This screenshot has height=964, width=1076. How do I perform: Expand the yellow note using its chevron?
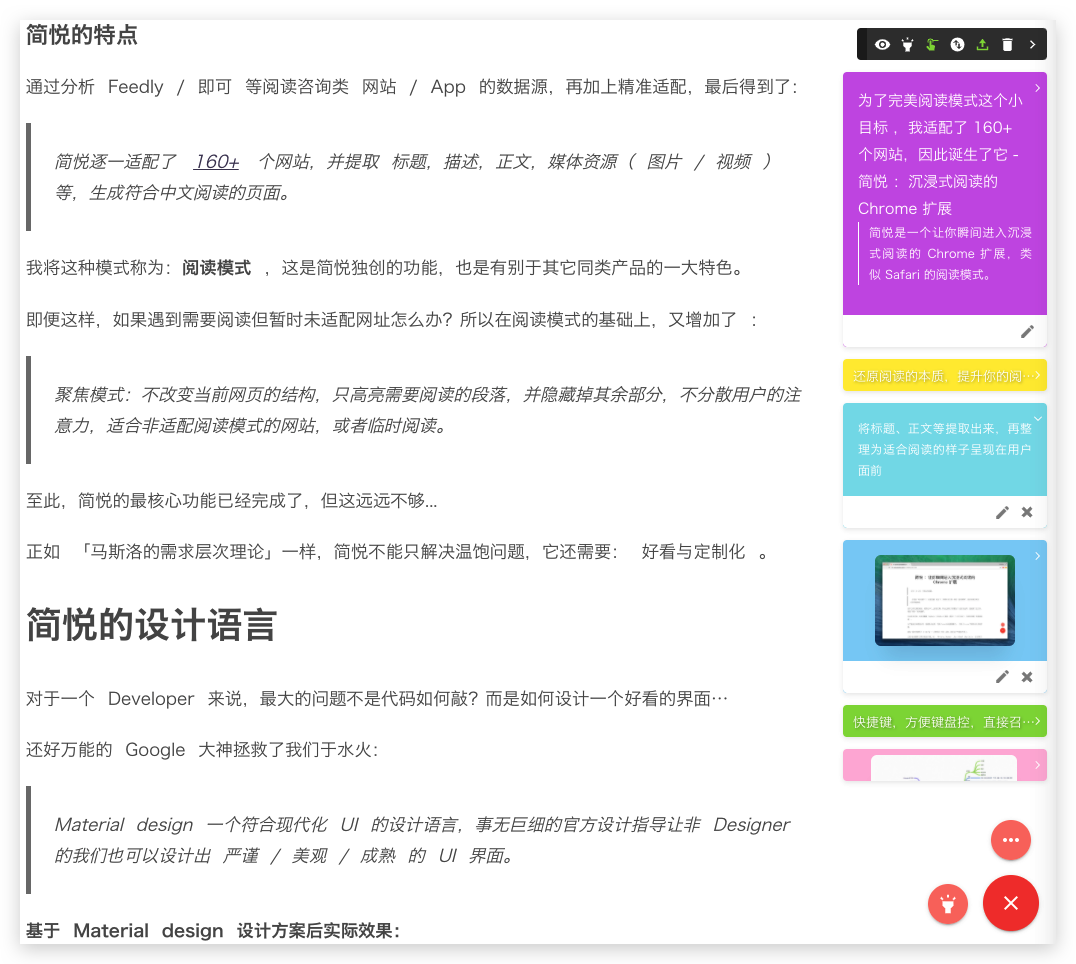(x=1037, y=373)
